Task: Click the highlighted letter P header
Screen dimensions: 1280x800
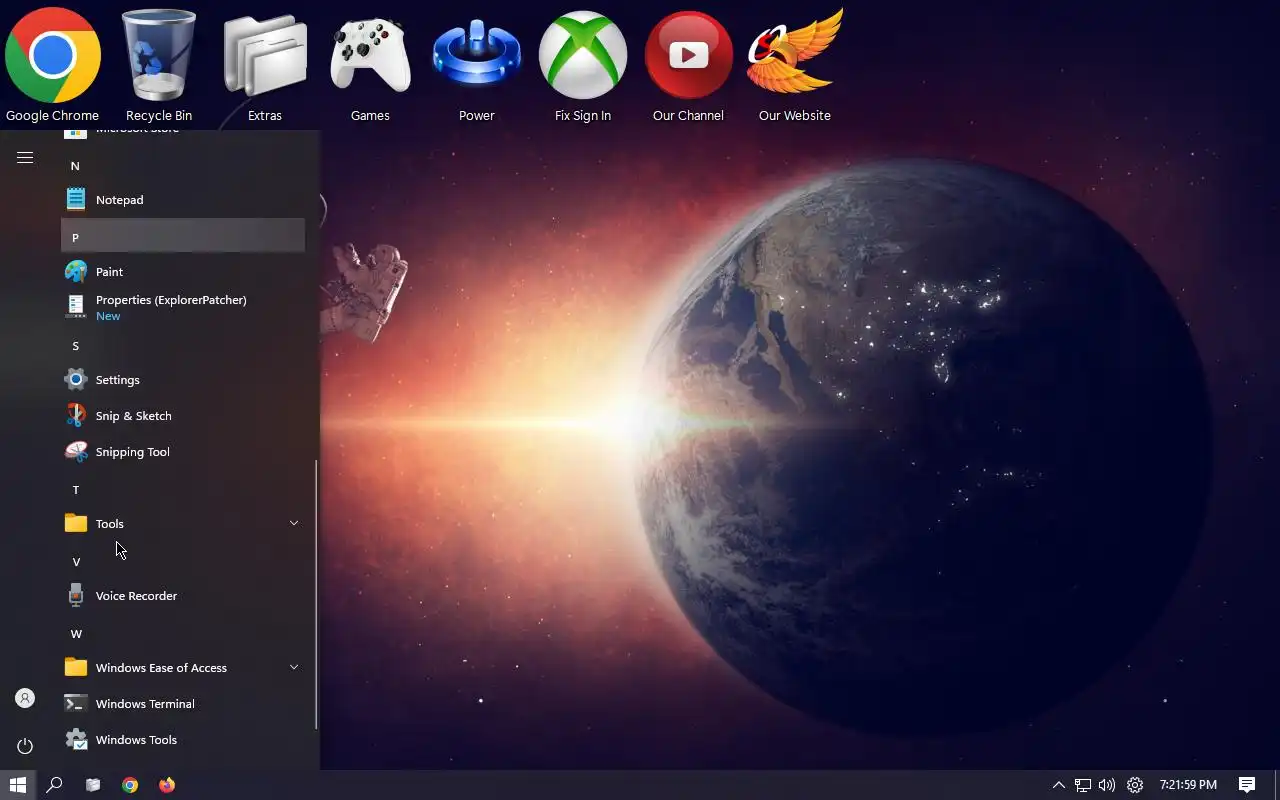Action: (x=183, y=236)
